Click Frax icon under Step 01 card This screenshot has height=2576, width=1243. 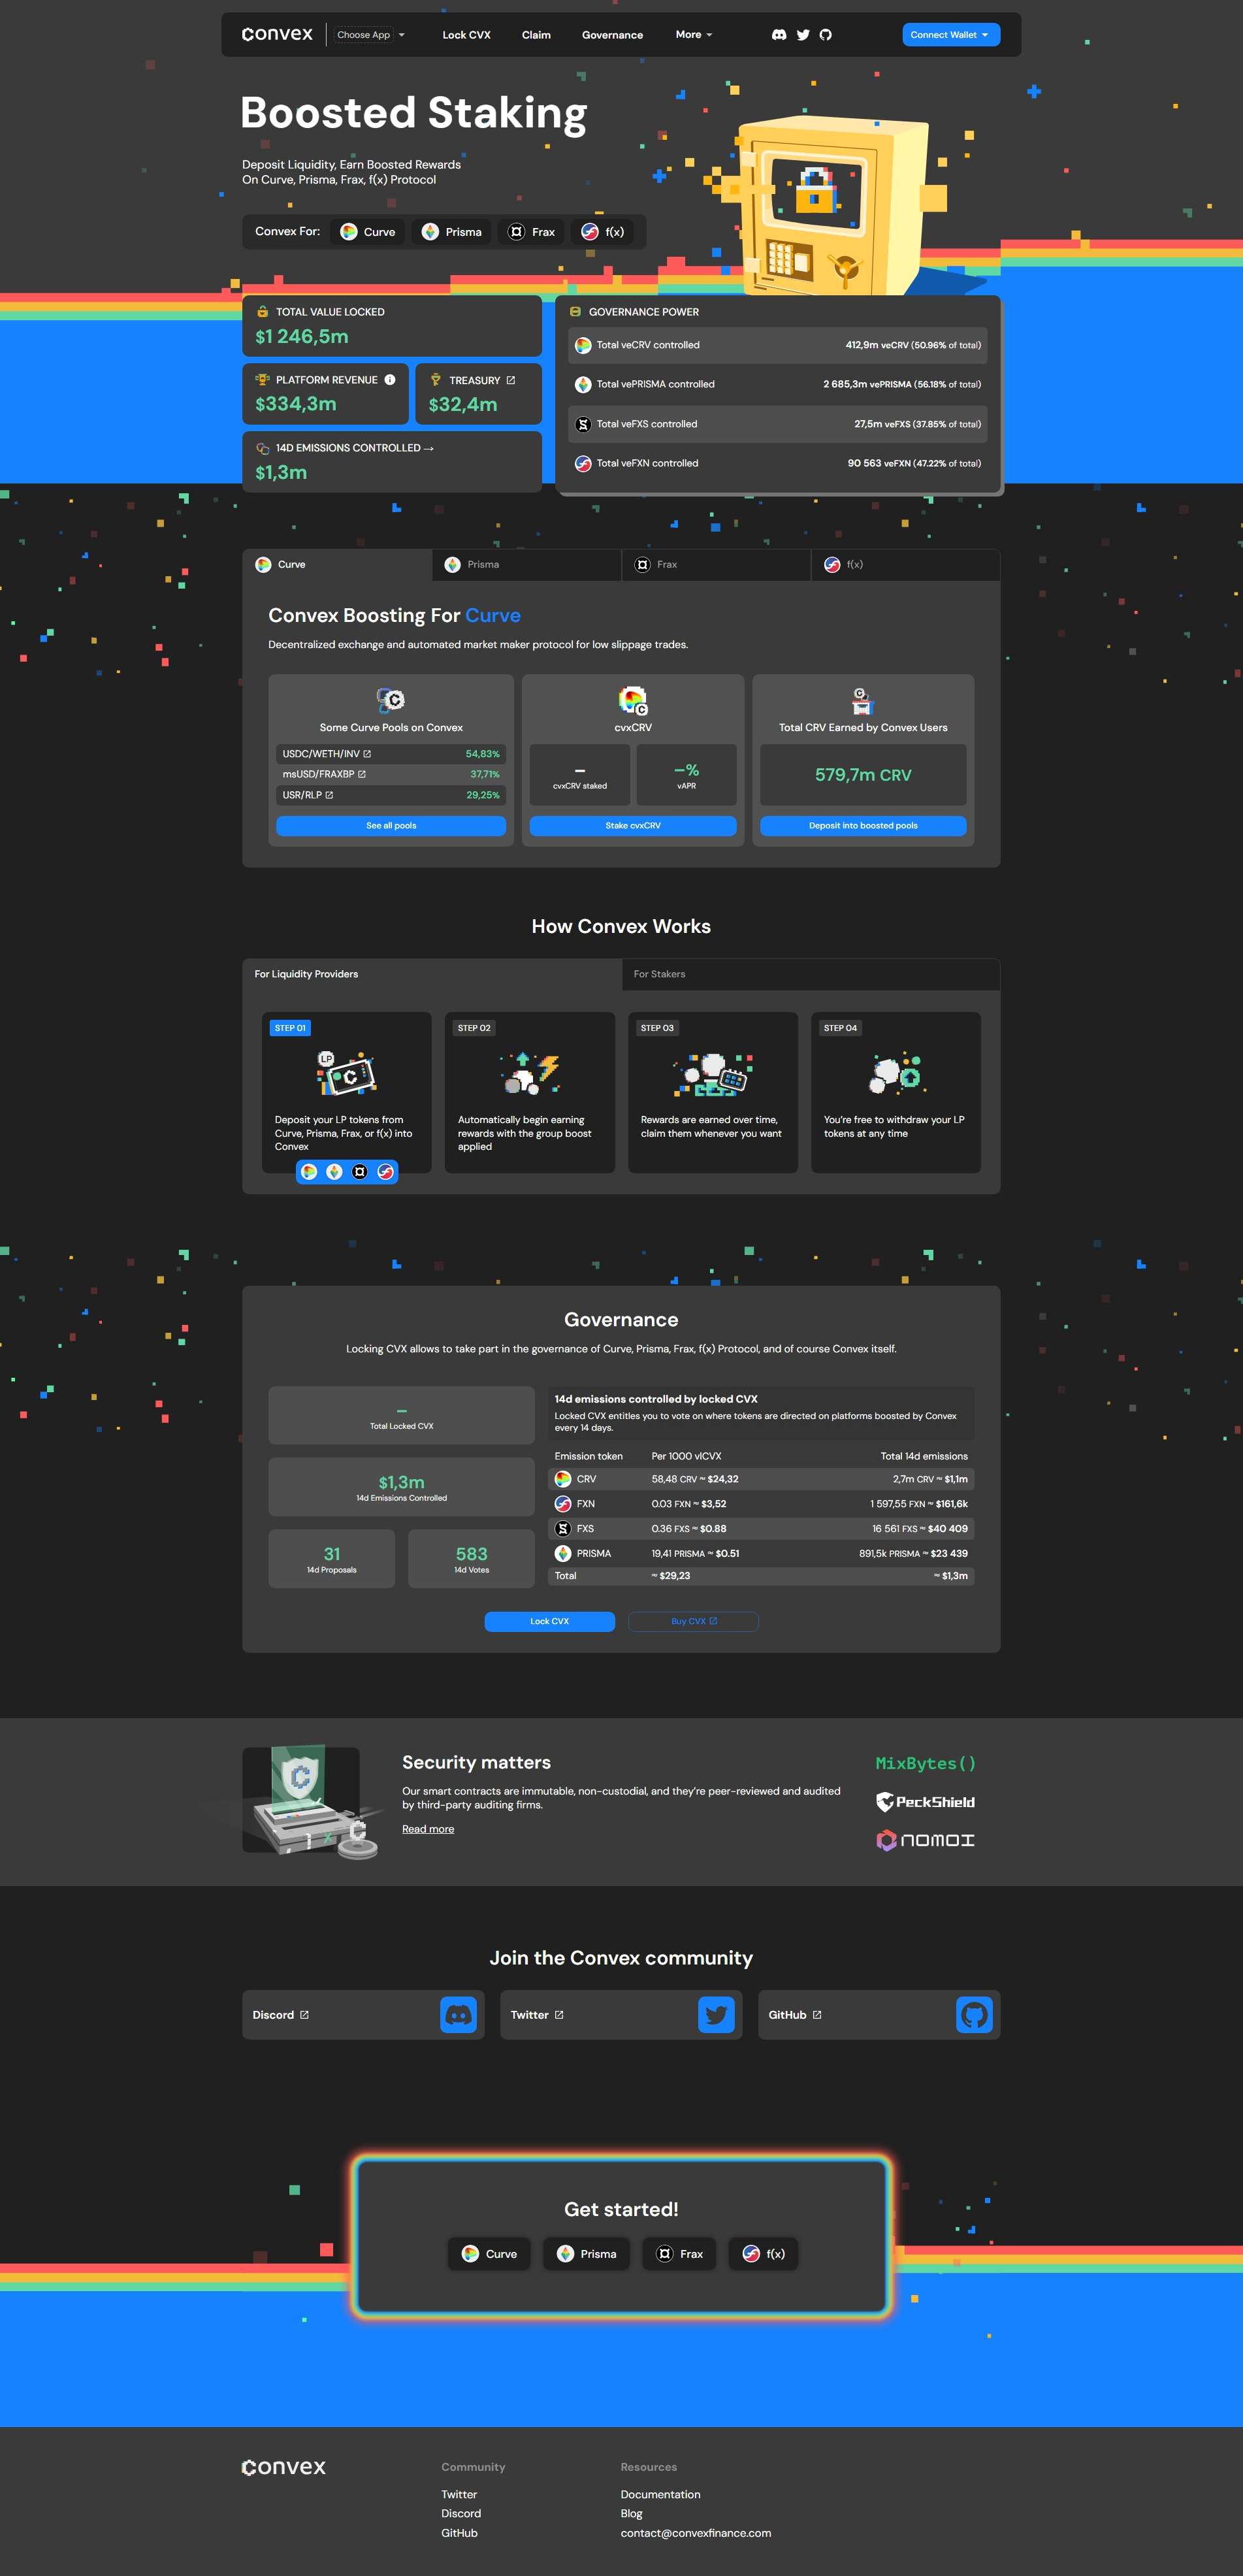[360, 1172]
